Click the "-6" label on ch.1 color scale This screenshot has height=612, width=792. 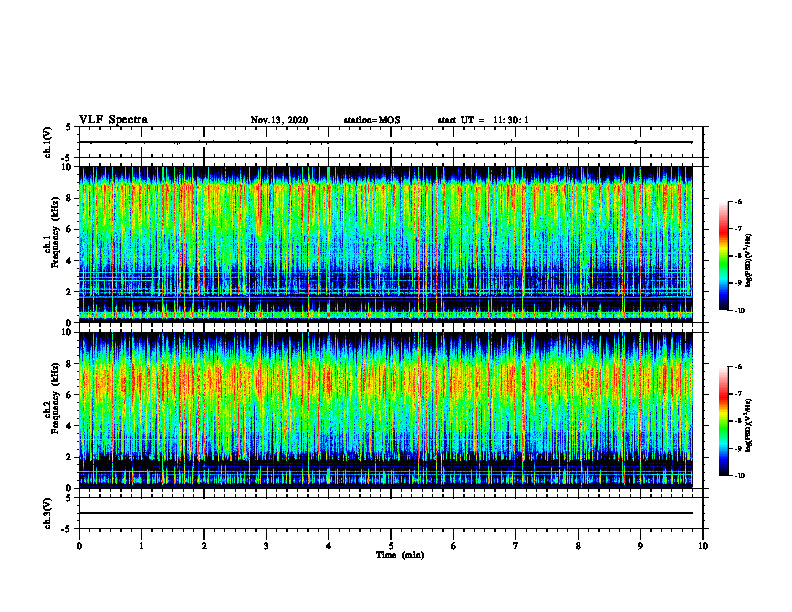click(x=738, y=202)
